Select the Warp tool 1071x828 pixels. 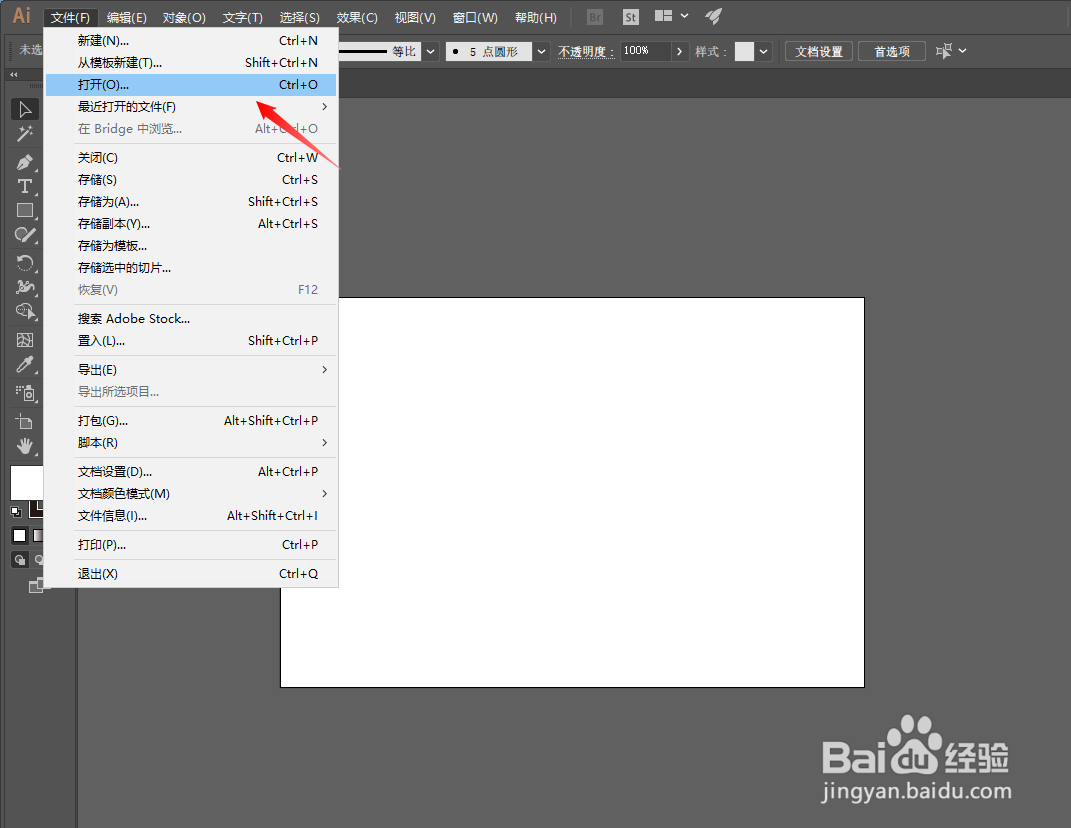point(25,288)
